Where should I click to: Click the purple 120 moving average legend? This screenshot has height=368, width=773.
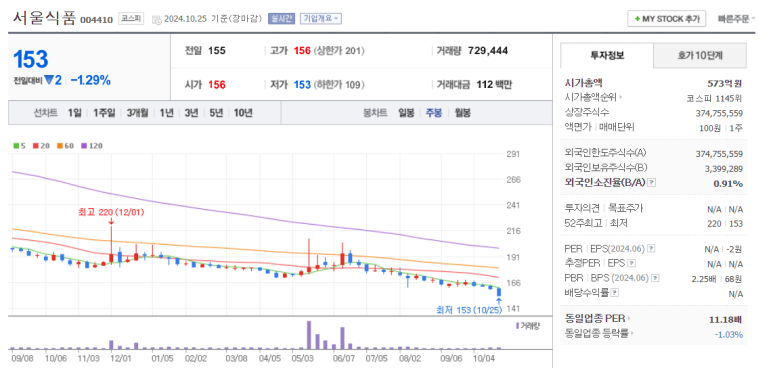(x=91, y=146)
